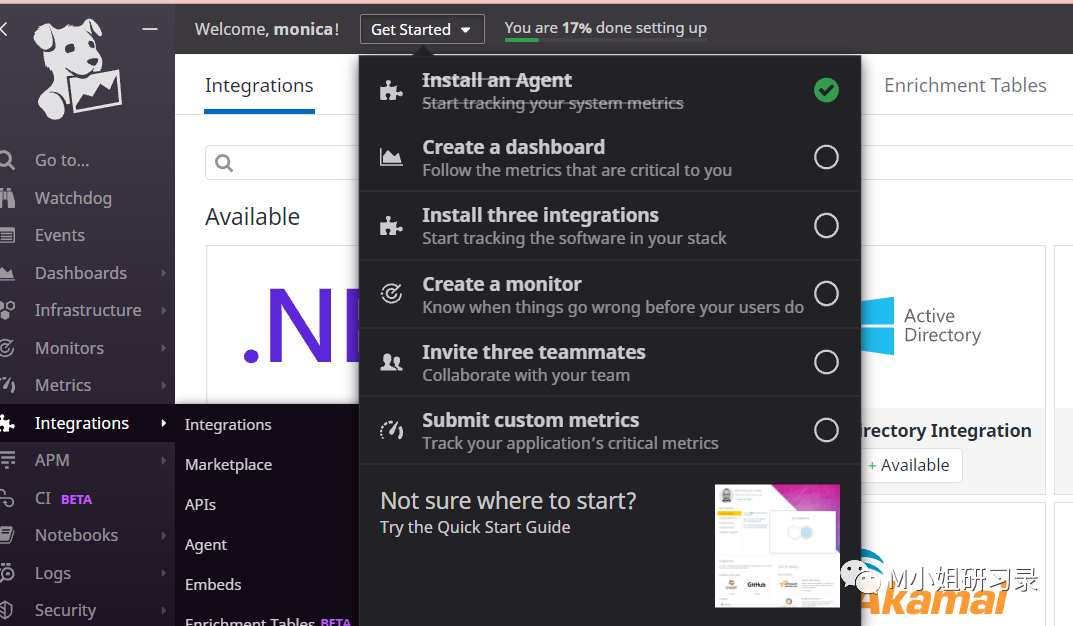Click the Submit custom metrics title
This screenshot has height=626, width=1073.
530,419
